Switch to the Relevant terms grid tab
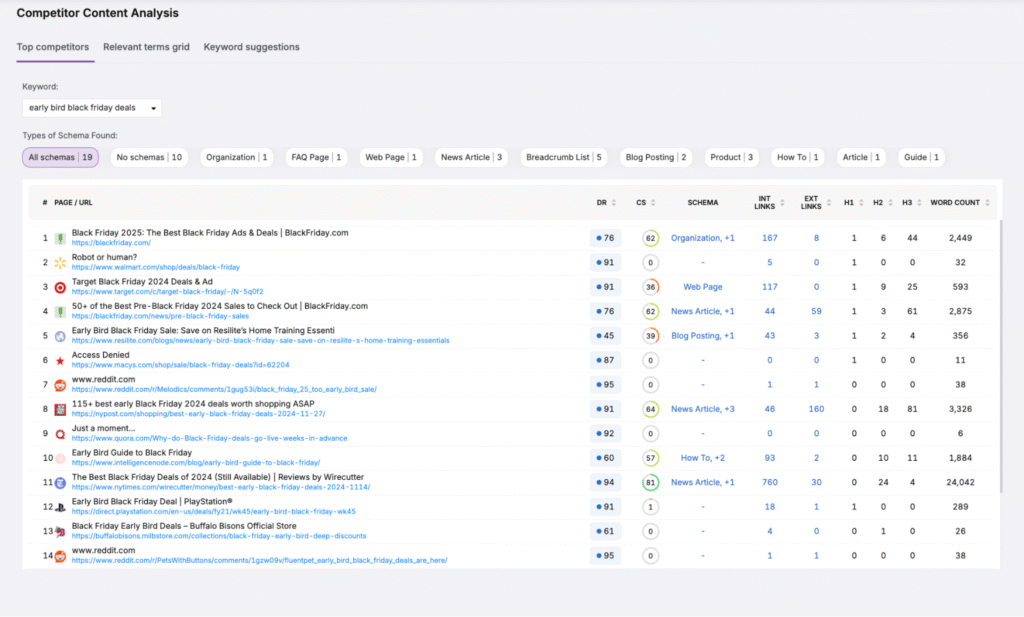This screenshot has height=617, width=1024. click(x=146, y=47)
